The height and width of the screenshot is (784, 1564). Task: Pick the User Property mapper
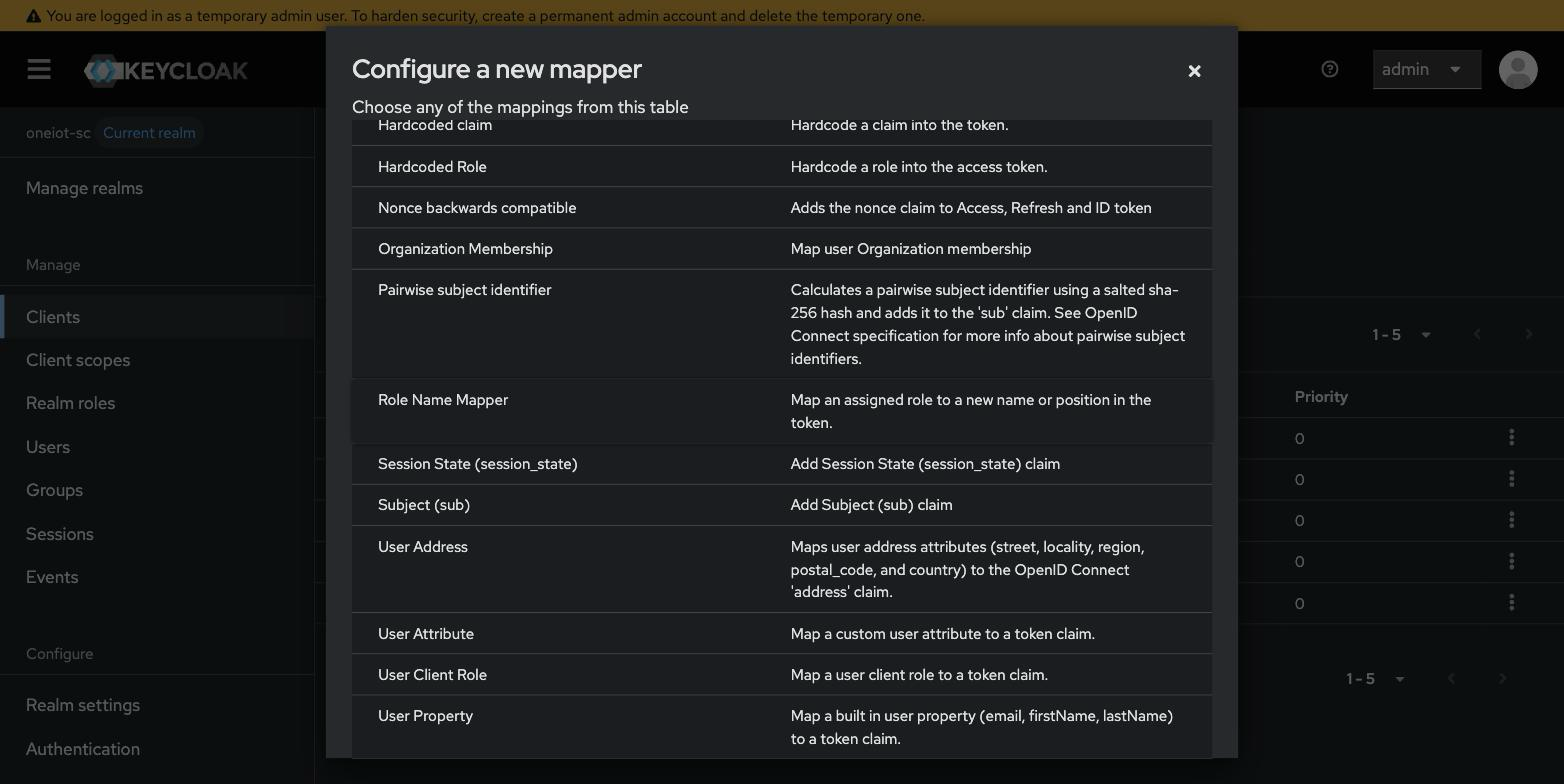click(x=782, y=727)
